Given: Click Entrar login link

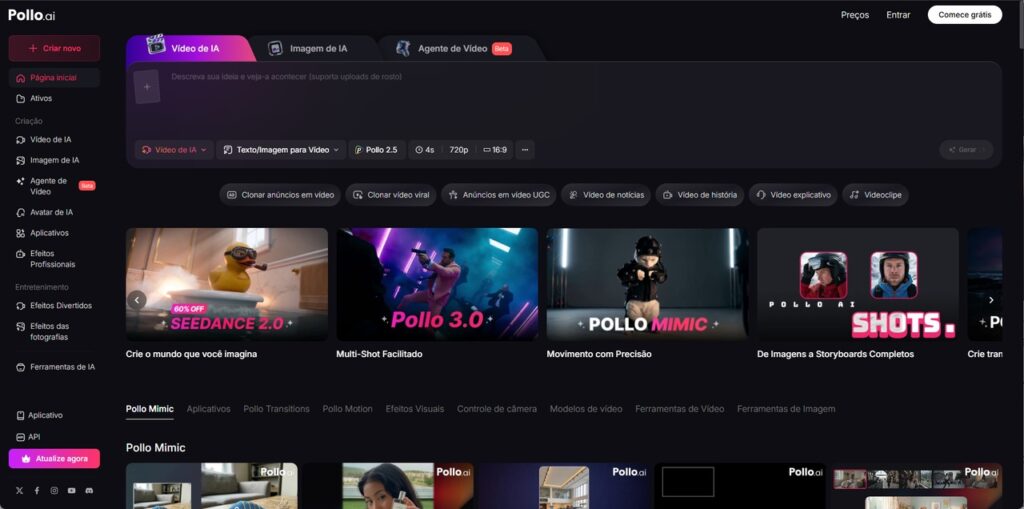Looking at the screenshot, I should point(898,15).
